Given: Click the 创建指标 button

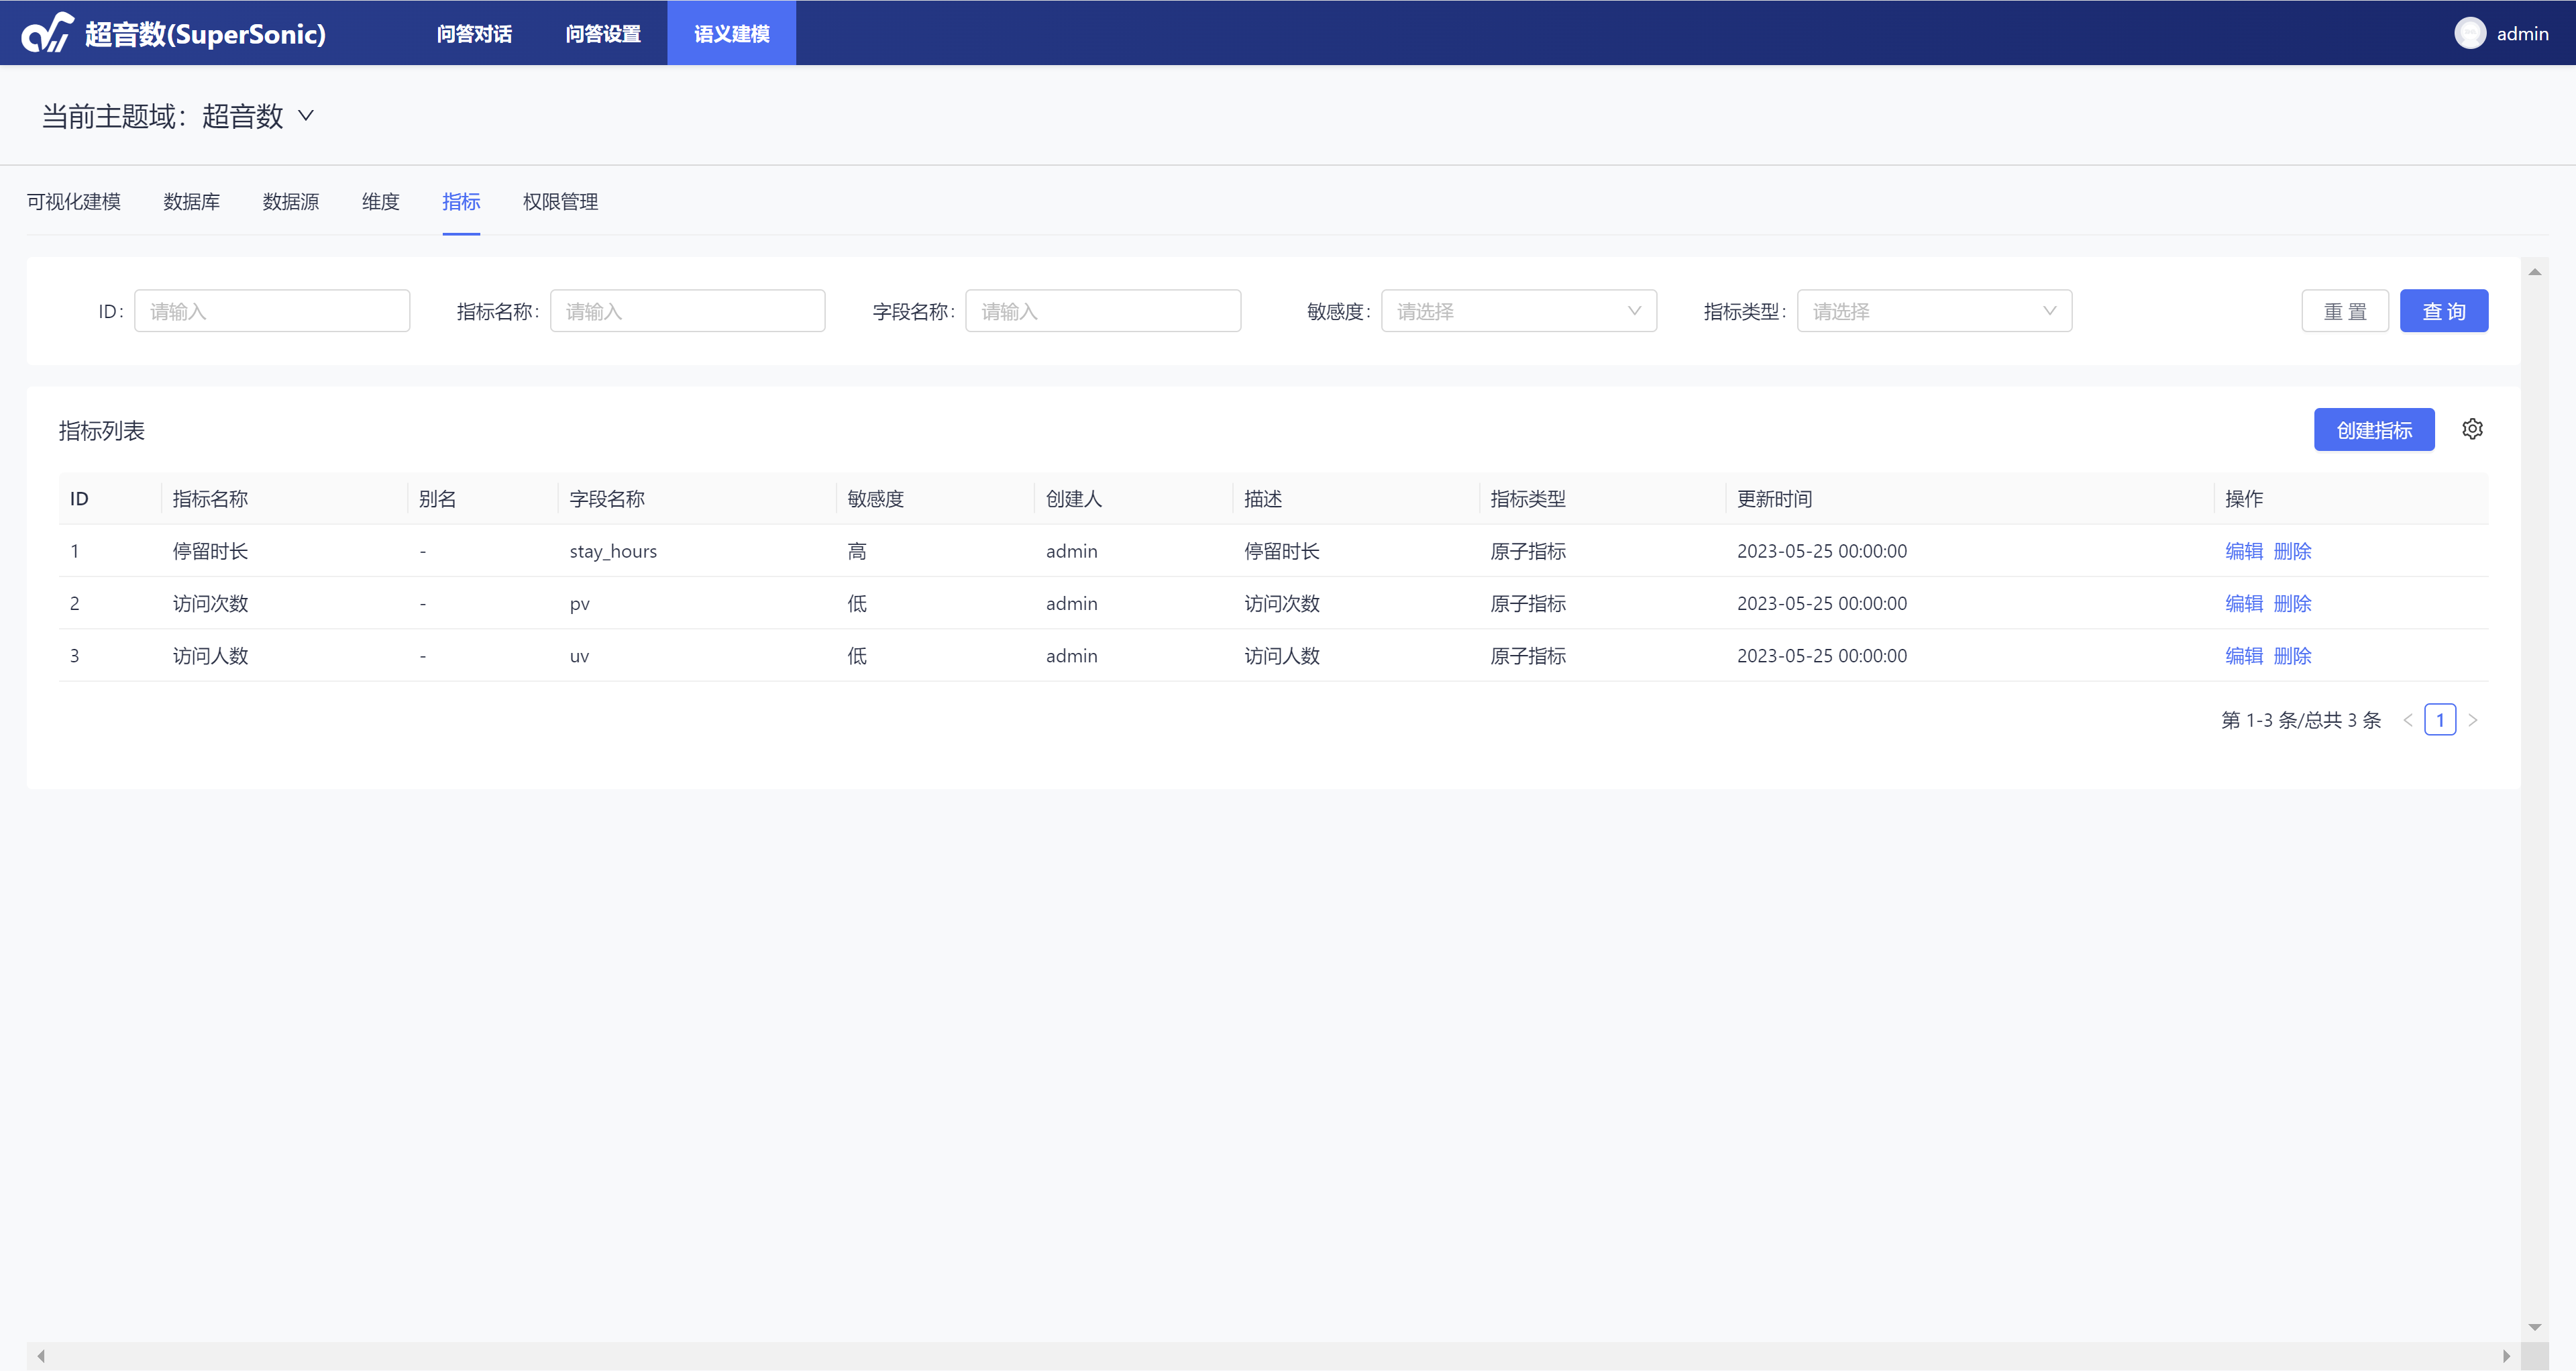Looking at the screenshot, I should [2373, 430].
